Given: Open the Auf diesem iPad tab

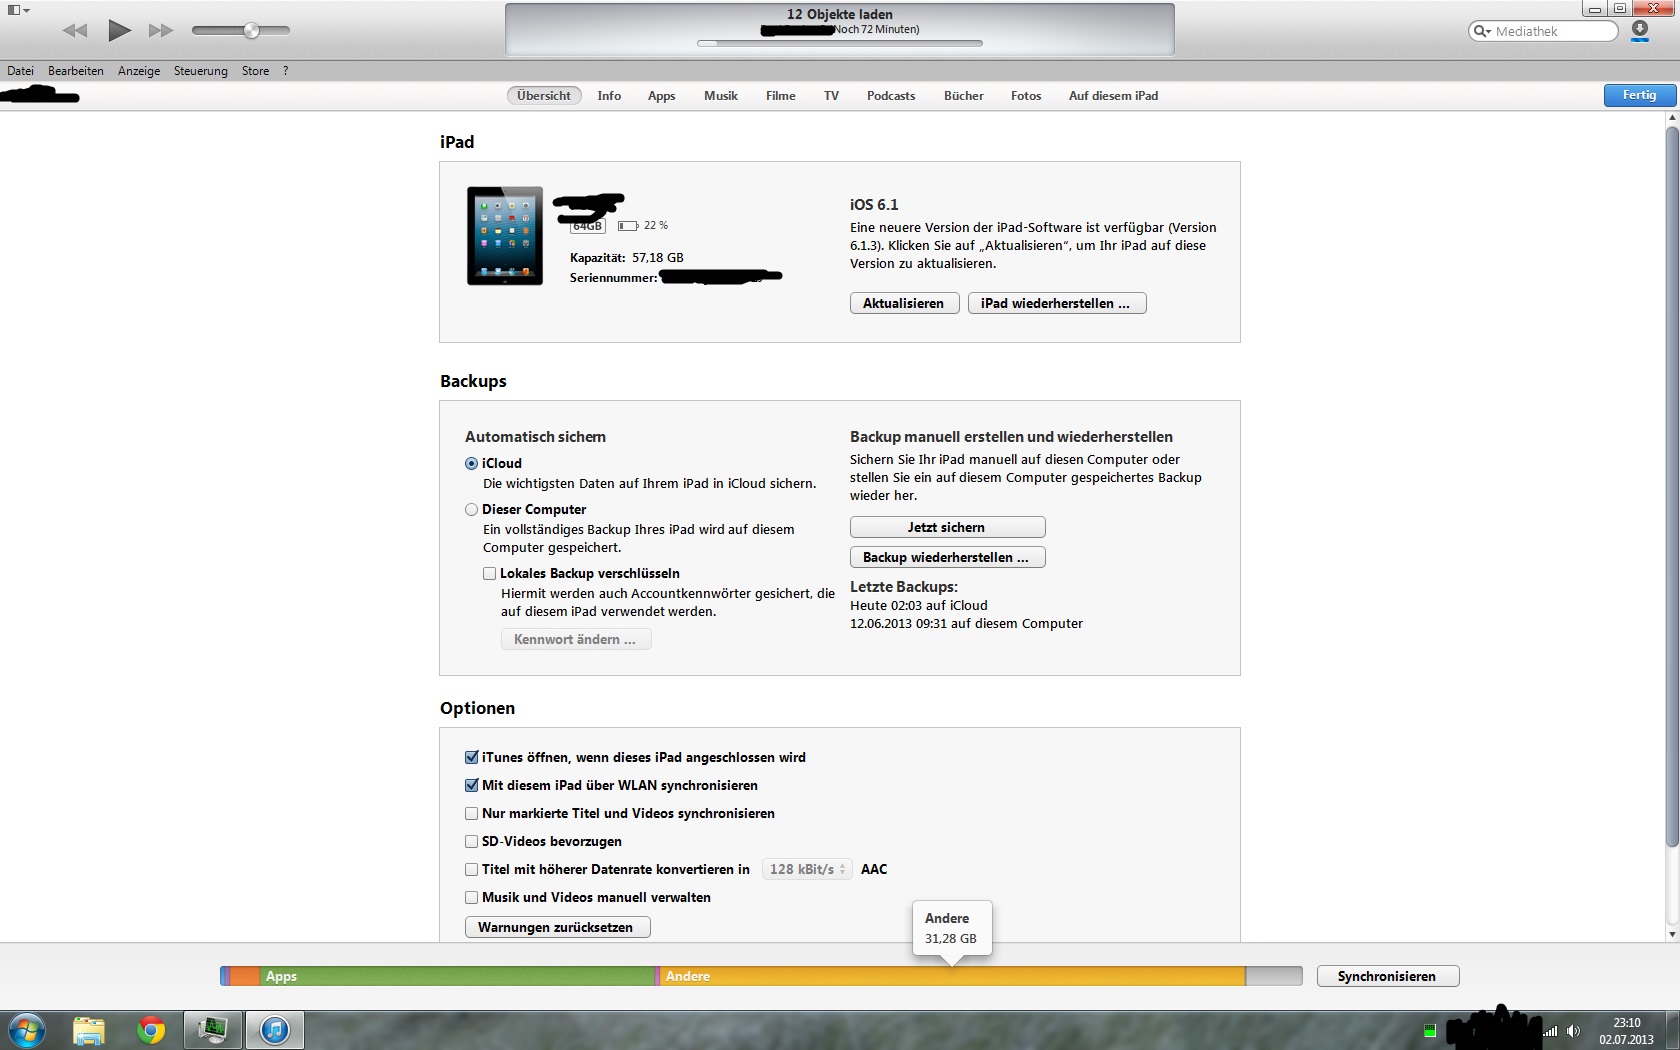Looking at the screenshot, I should (1113, 96).
